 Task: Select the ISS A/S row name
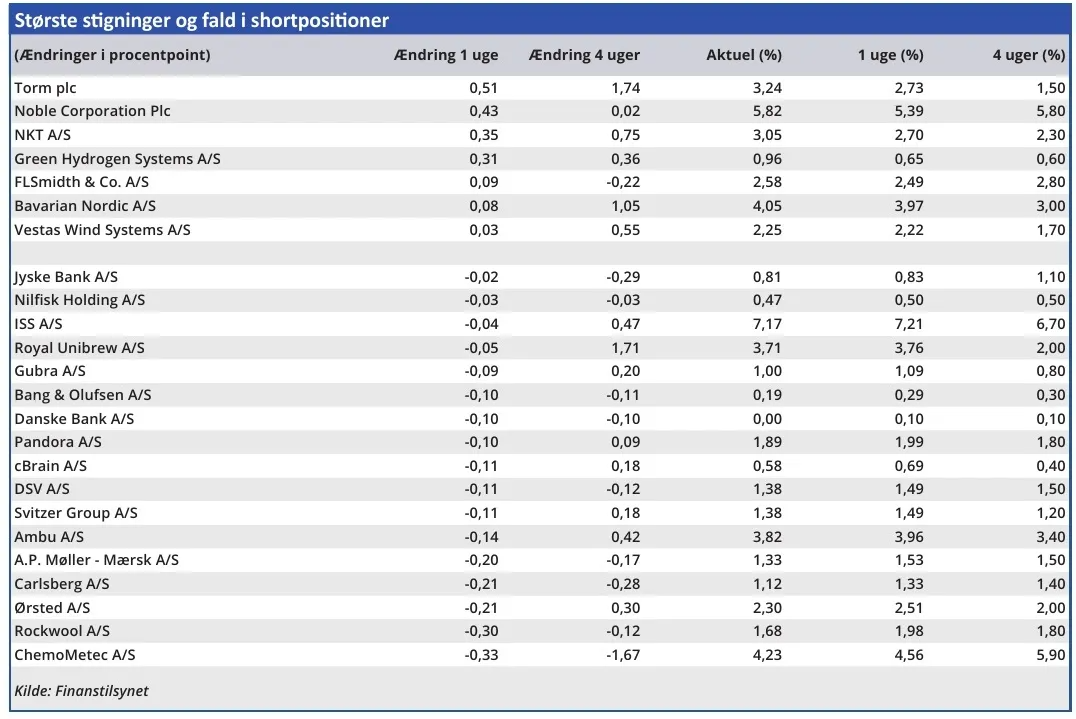click(38, 324)
